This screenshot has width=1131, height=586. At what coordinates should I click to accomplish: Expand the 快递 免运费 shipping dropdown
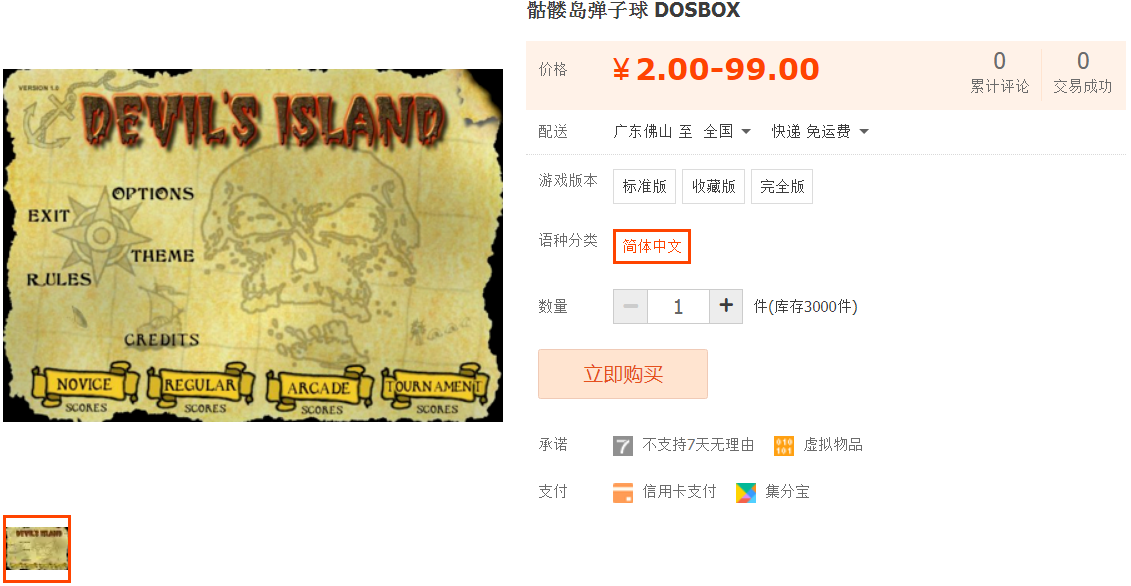coord(820,131)
